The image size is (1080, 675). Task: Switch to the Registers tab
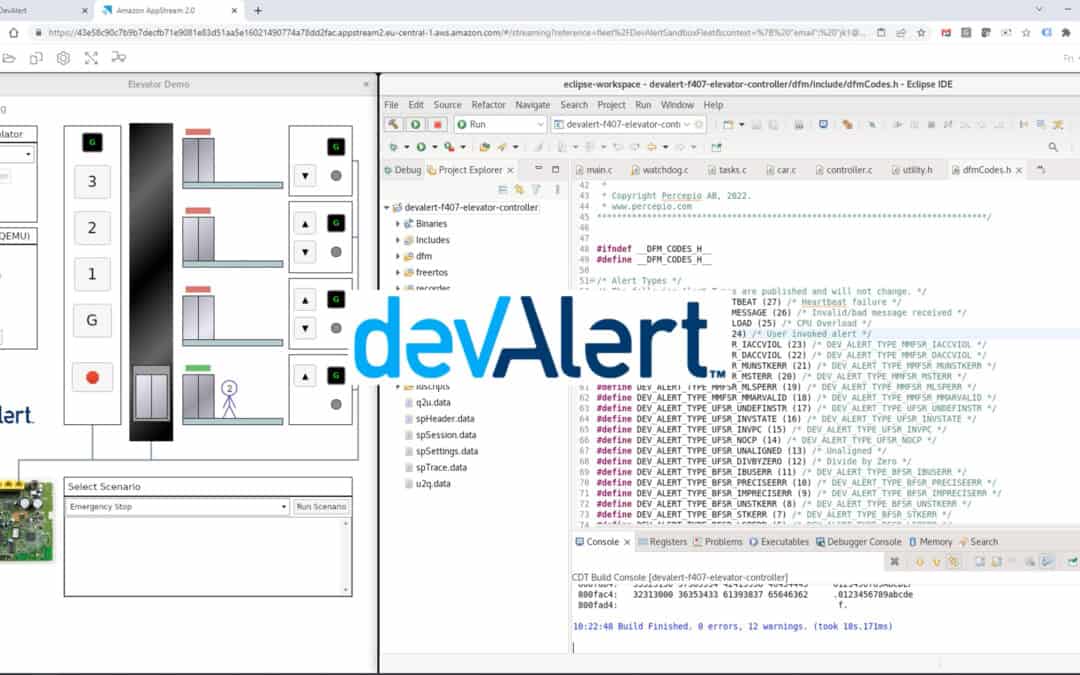click(x=662, y=542)
